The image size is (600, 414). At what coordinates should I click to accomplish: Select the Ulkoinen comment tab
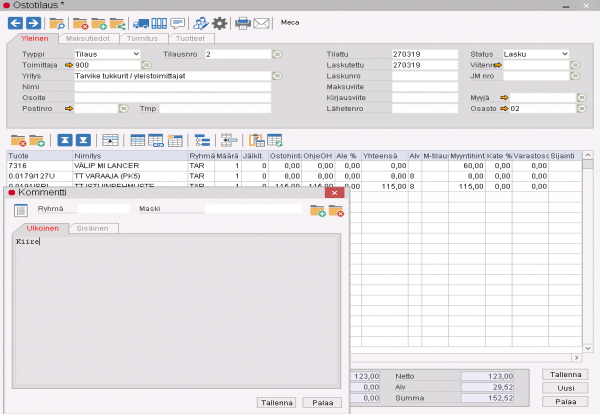42,228
